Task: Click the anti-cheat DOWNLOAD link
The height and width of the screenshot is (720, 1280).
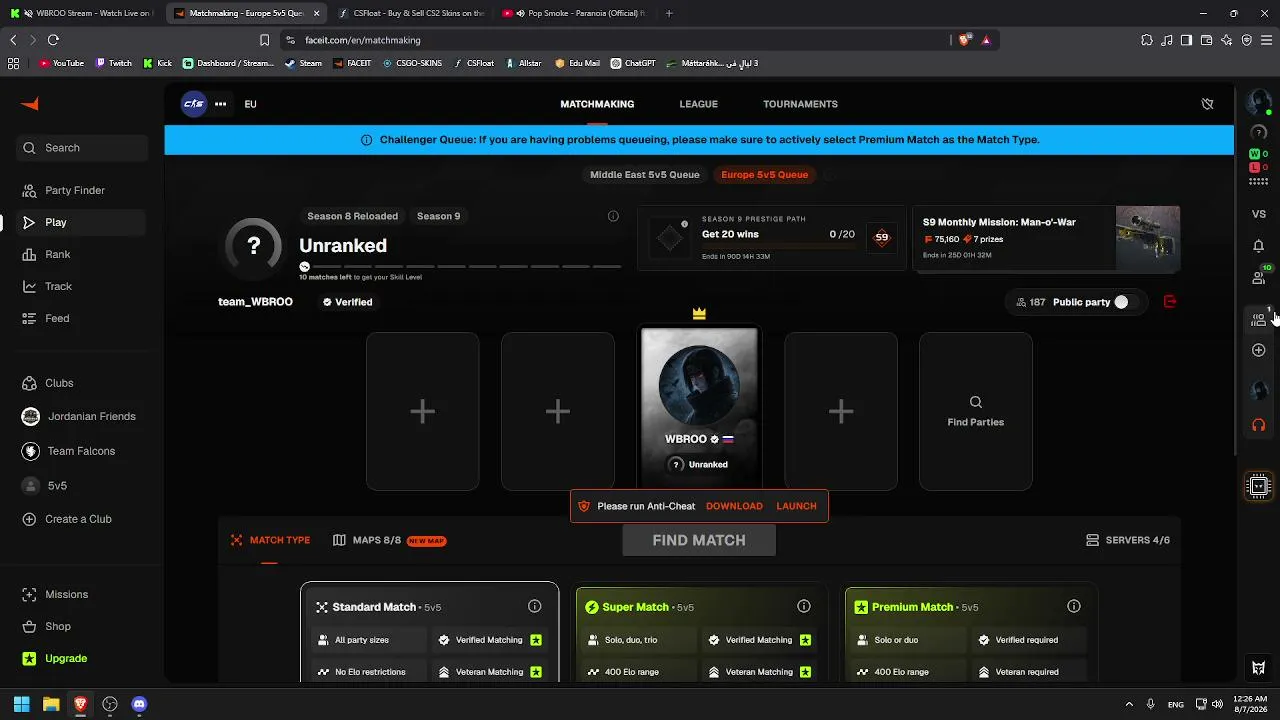Action: [734, 506]
